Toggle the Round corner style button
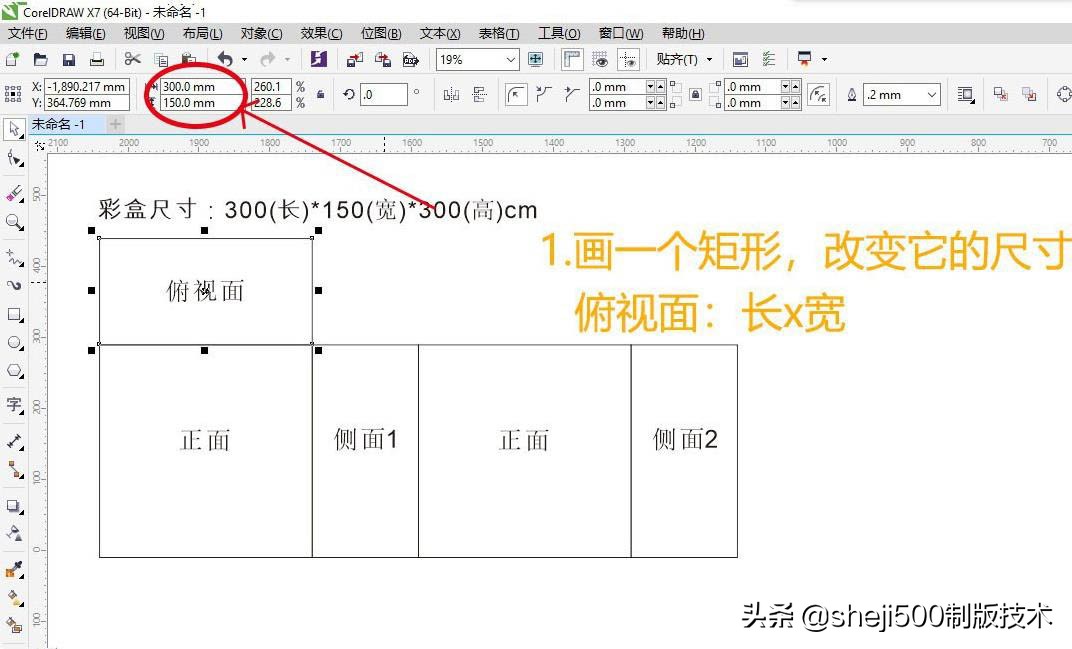The width and height of the screenshot is (1072, 649). [515, 94]
